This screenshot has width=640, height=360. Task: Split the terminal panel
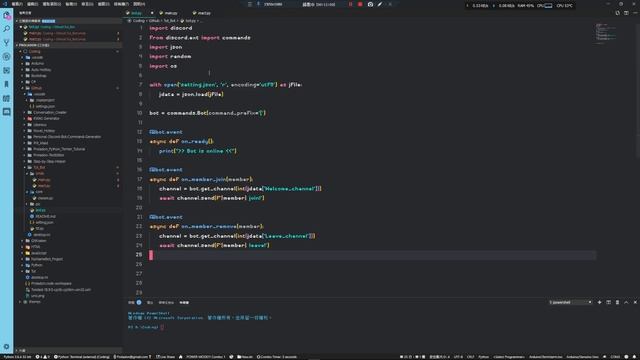(x=608, y=302)
